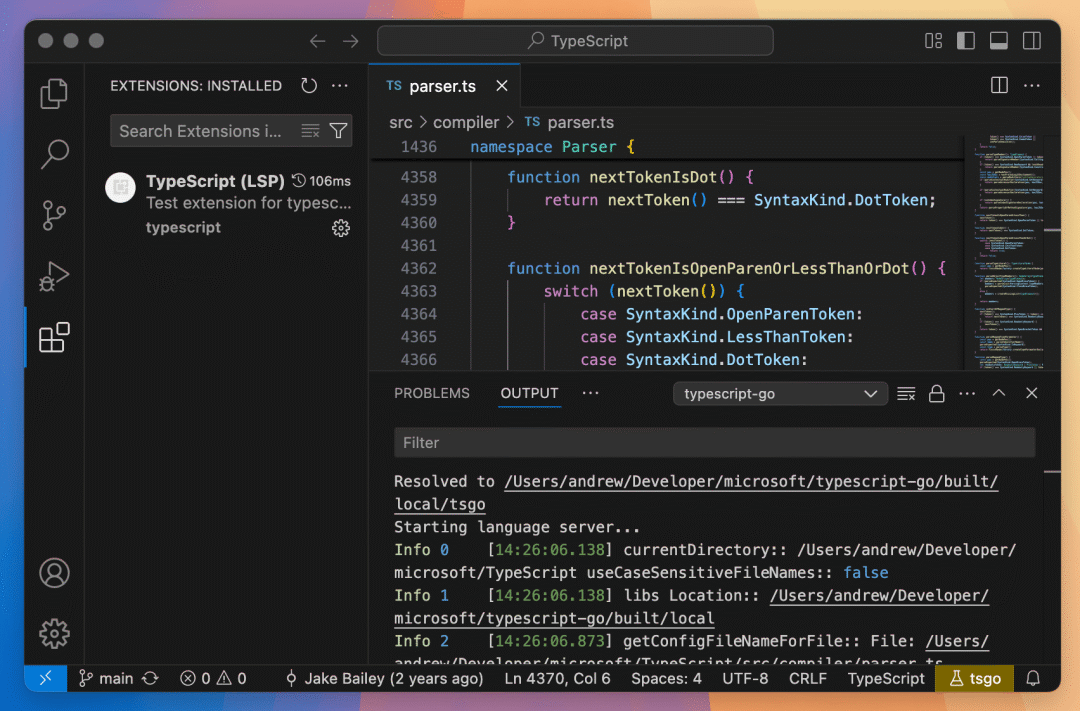Open output panel more actions

(x=967, y=393)
